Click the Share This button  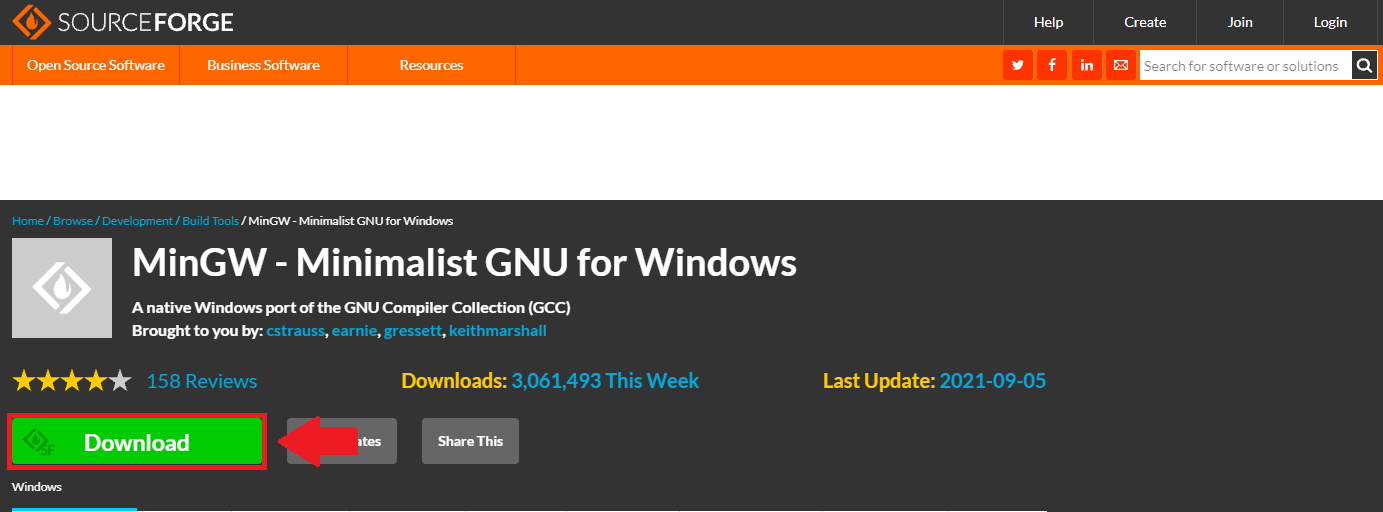(x=470, y=441)
